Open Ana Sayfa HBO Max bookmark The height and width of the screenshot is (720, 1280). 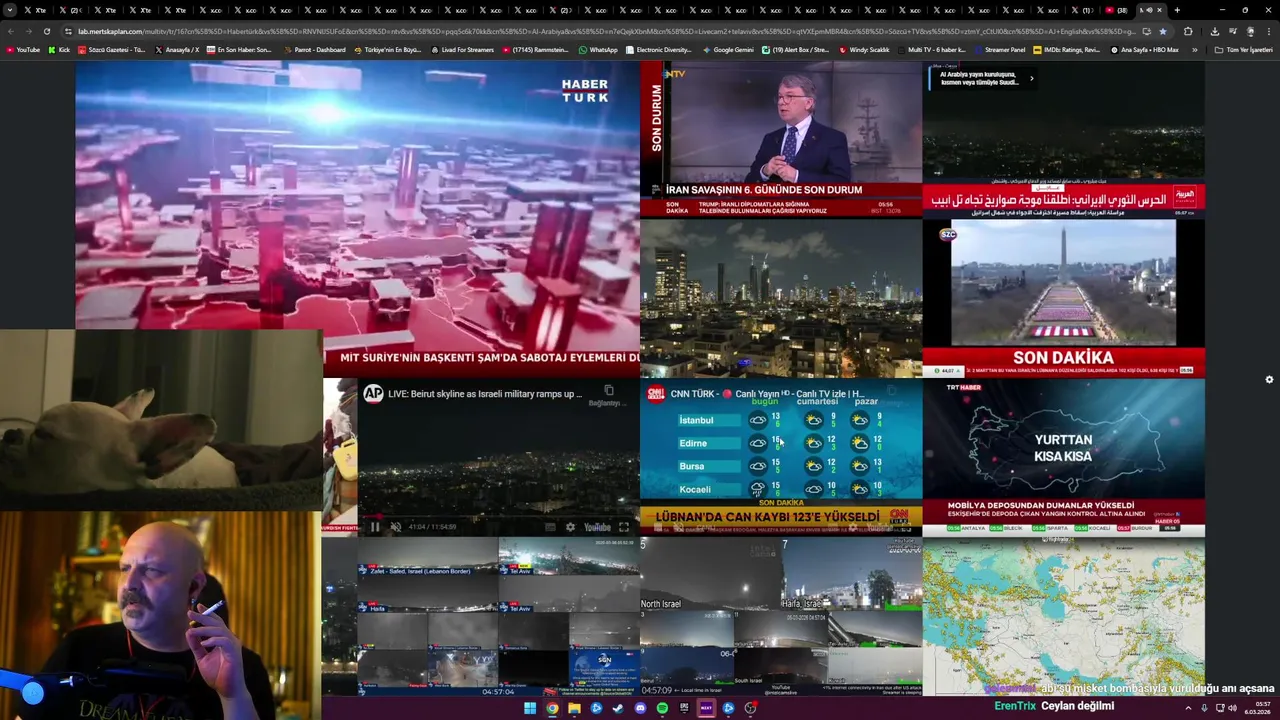pos(1144,49)
